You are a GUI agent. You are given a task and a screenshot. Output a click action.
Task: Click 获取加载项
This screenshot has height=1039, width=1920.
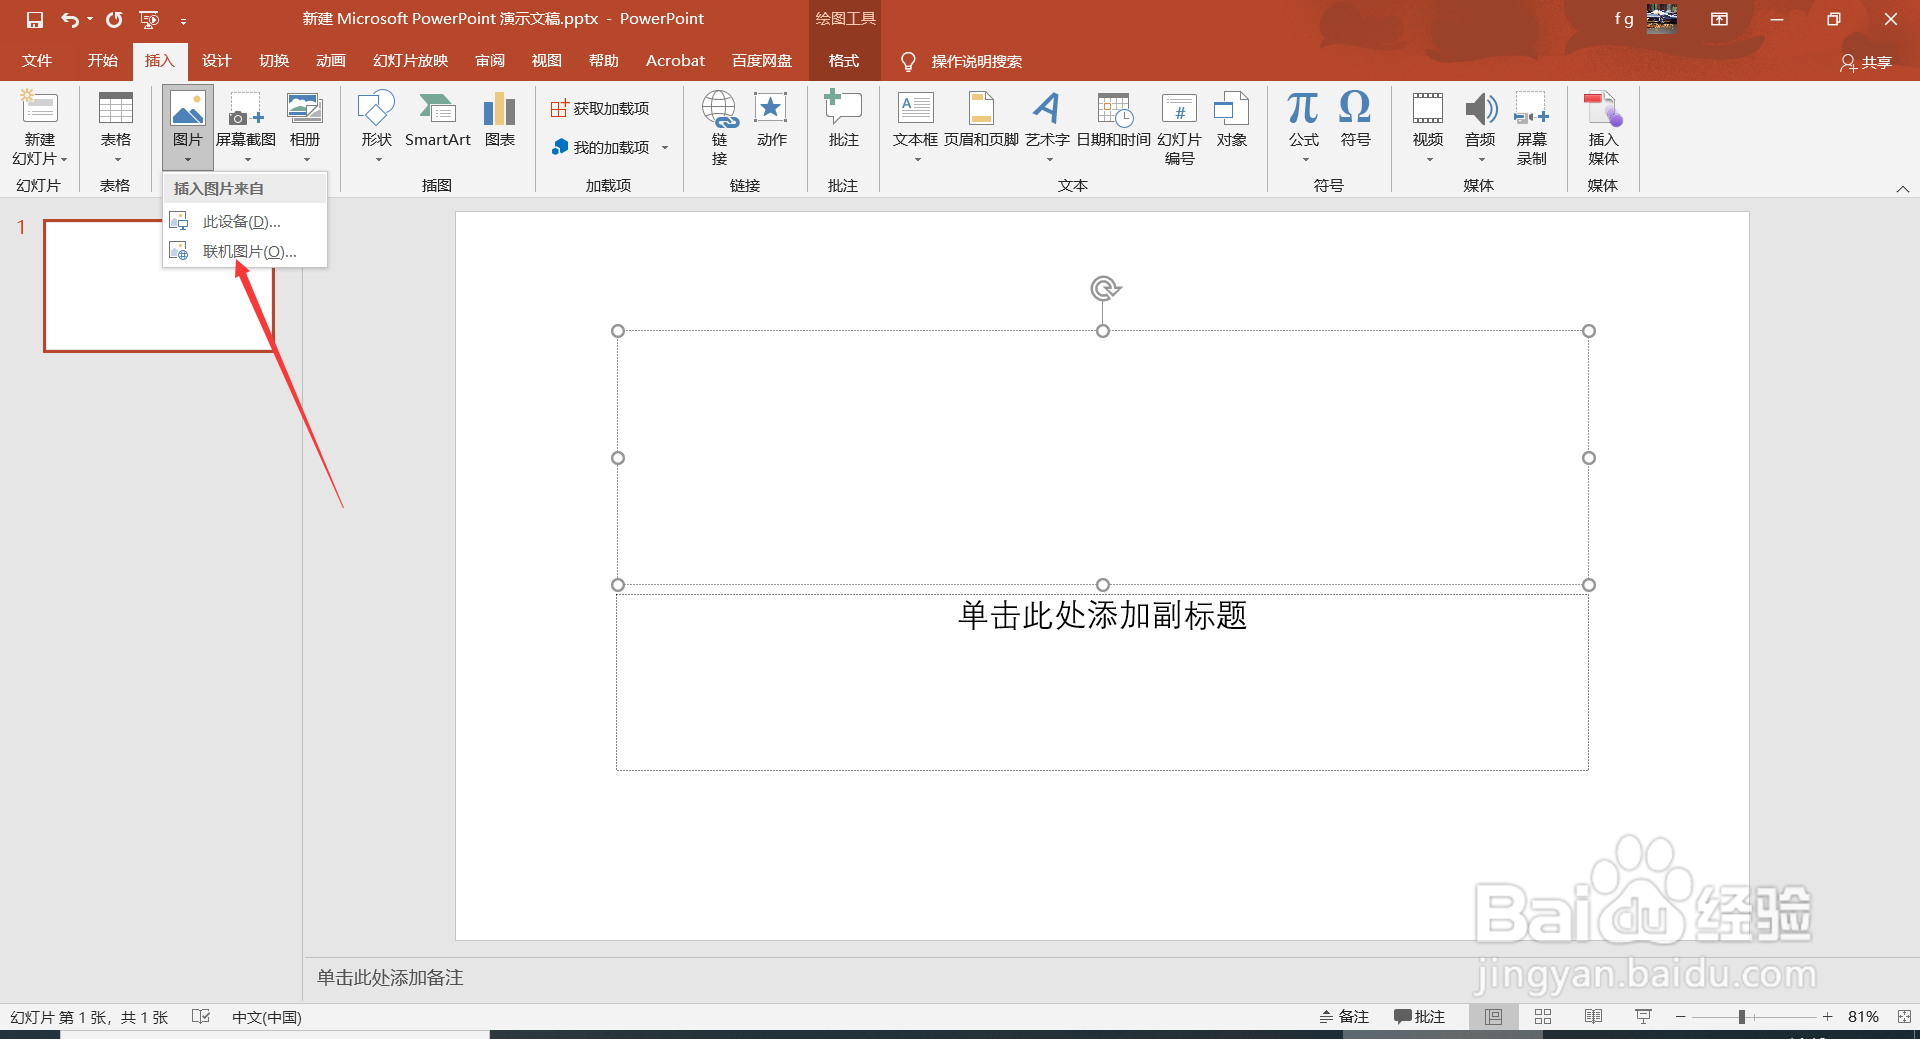pyautogui.click(x=601, y=108)
